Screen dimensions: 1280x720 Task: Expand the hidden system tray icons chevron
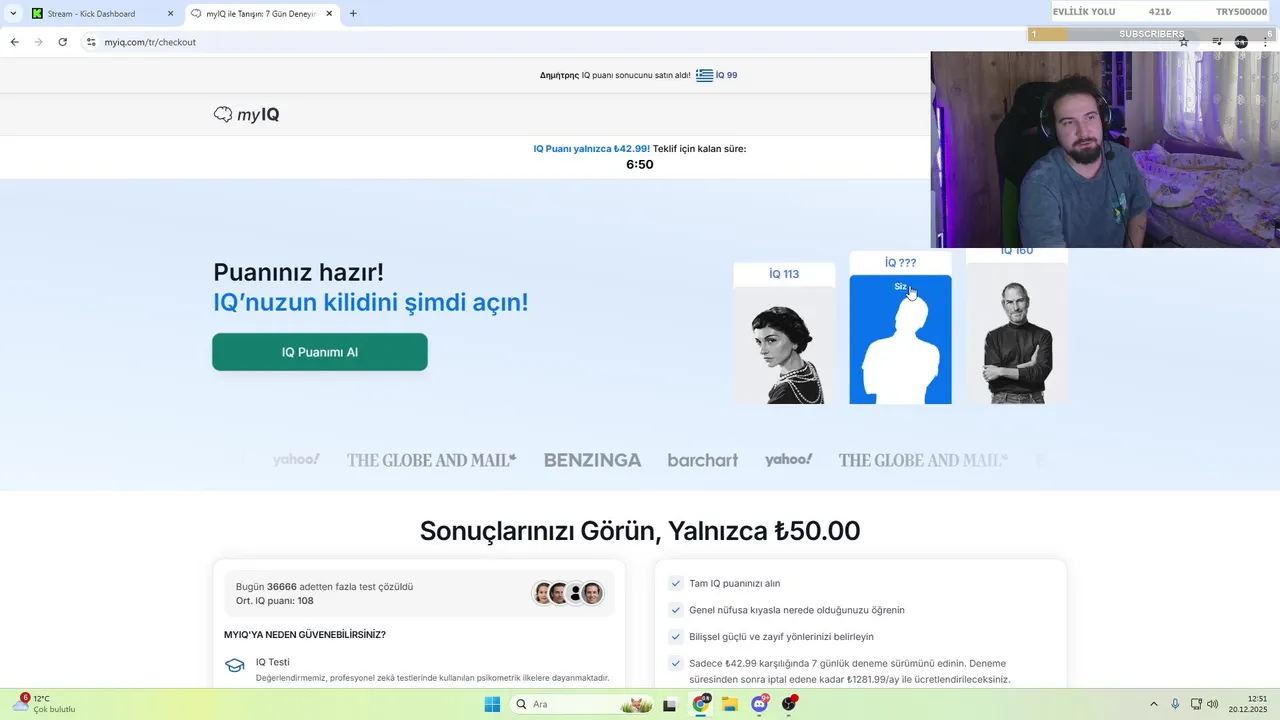pos(1153,704)
